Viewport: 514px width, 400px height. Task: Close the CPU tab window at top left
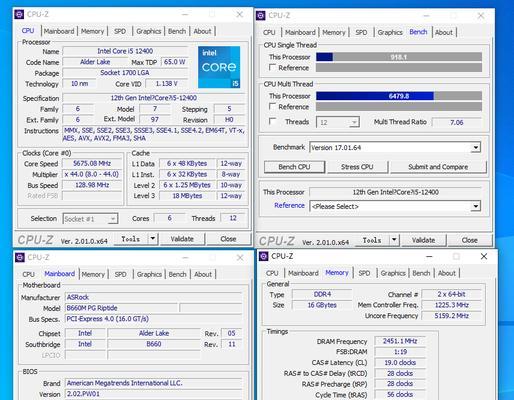pyautogui.click(x=240, y=14)
